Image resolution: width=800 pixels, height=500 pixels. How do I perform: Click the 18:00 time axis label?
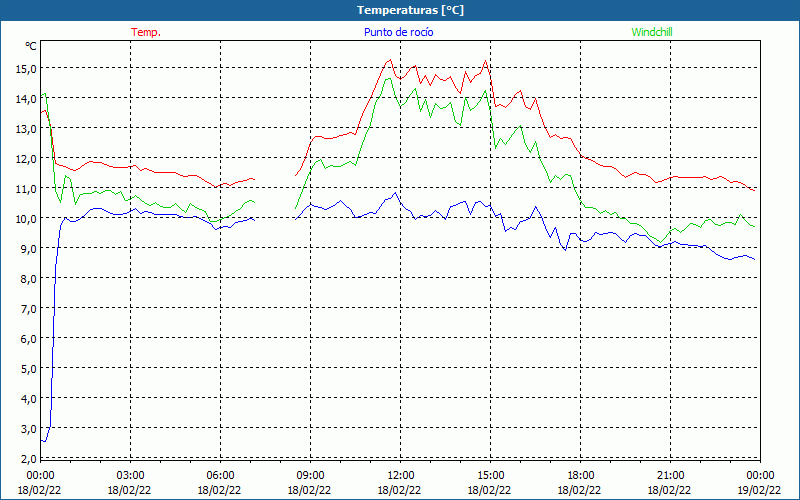(580, 476)
